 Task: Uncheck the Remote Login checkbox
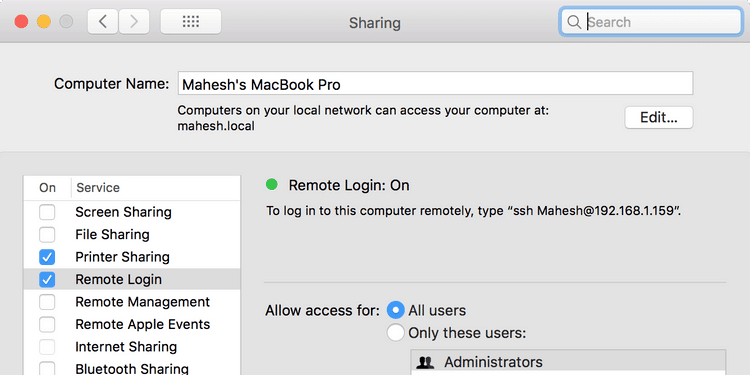pyautogui.click(x=47, y=279)
